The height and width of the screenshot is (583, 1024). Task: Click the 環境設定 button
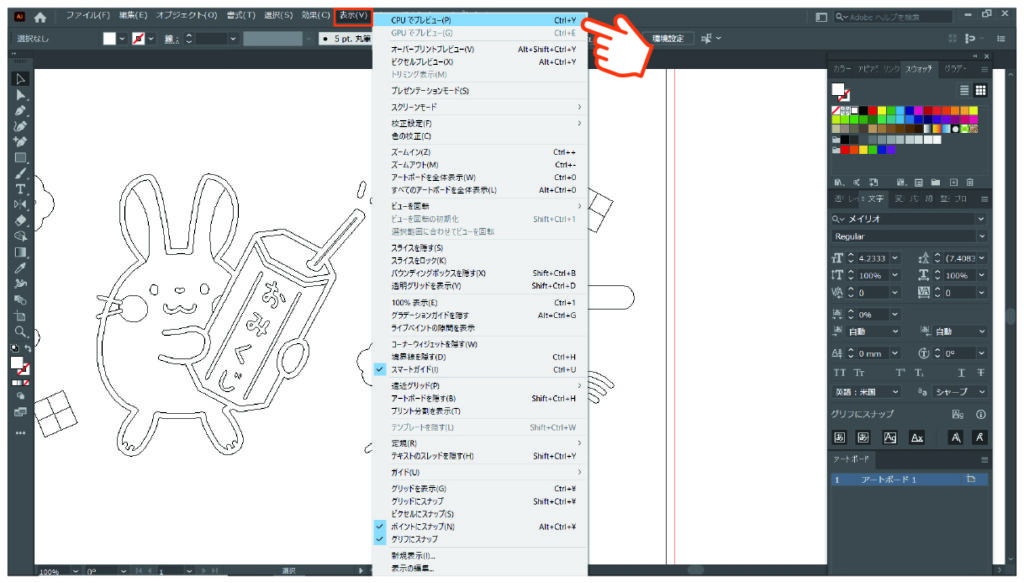click(668, 39)
